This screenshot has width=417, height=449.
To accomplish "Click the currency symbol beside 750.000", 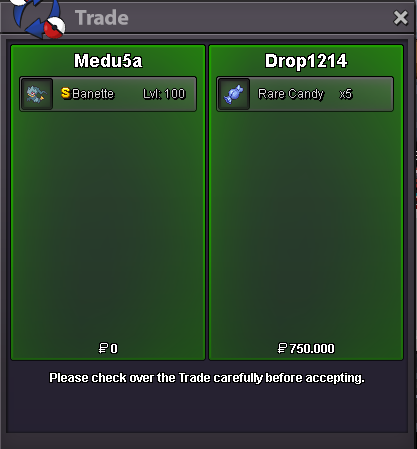I will 282,348.
